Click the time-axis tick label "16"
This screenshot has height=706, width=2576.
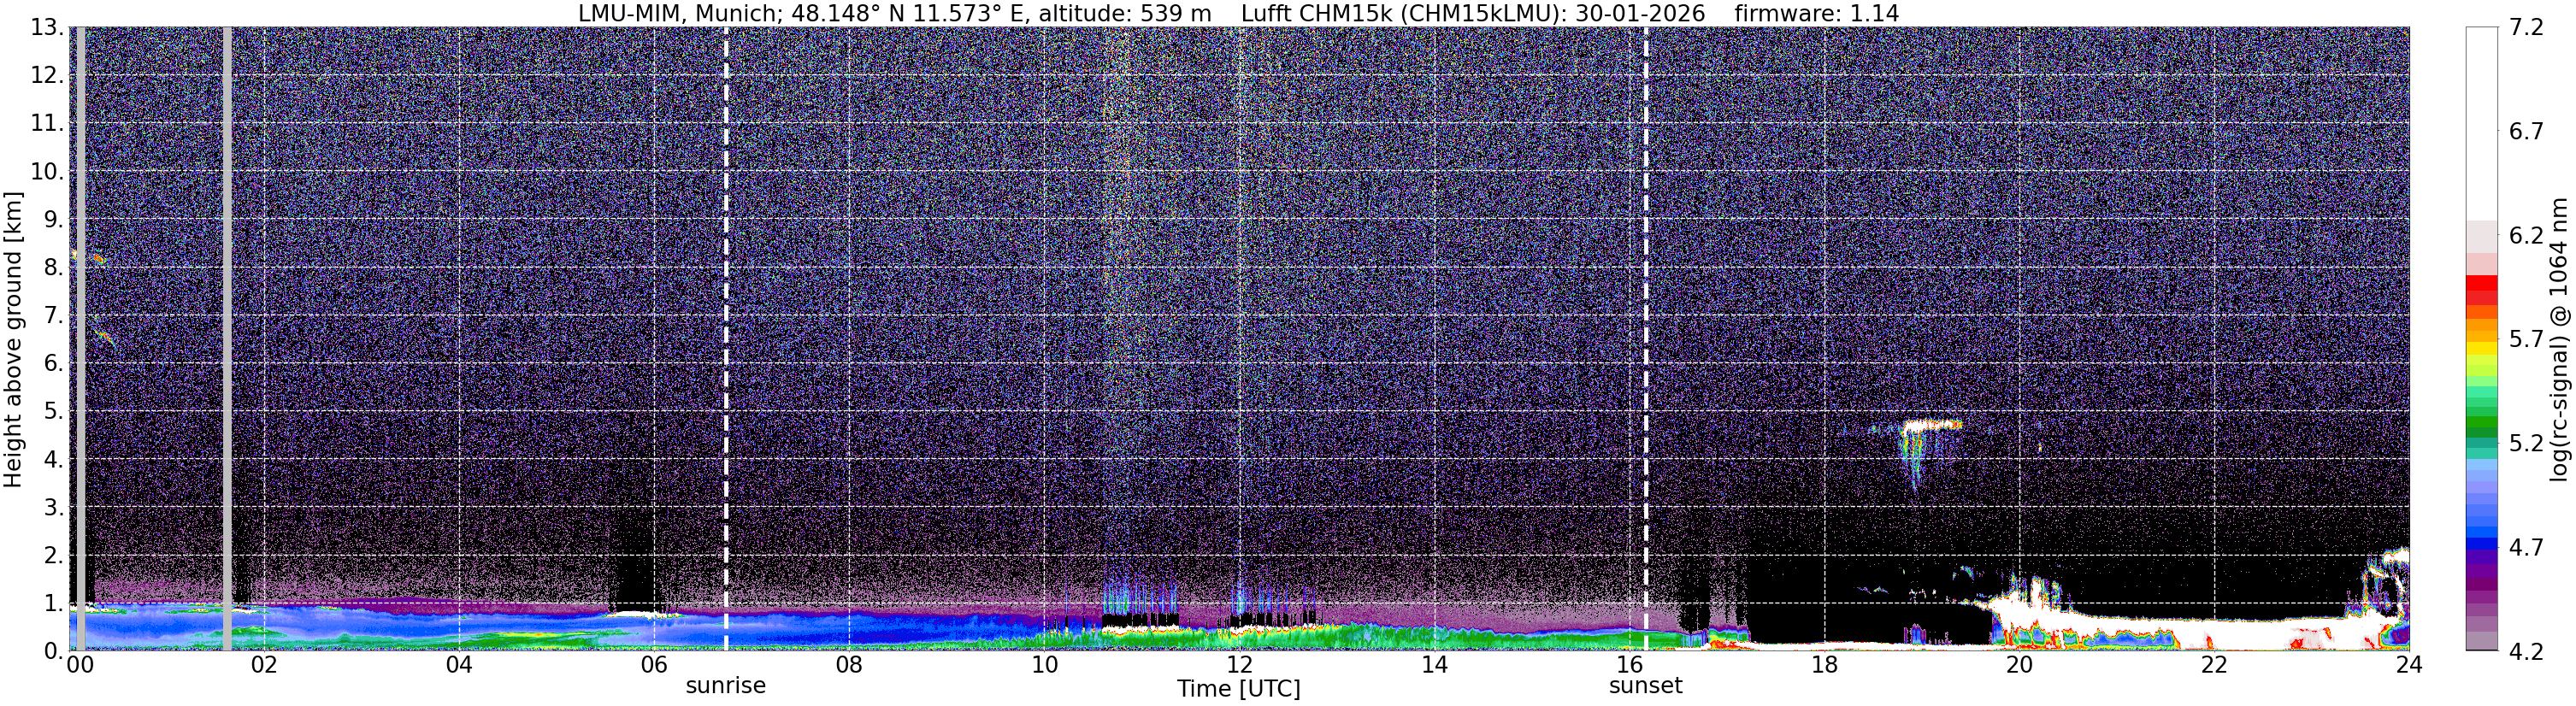1629,665
